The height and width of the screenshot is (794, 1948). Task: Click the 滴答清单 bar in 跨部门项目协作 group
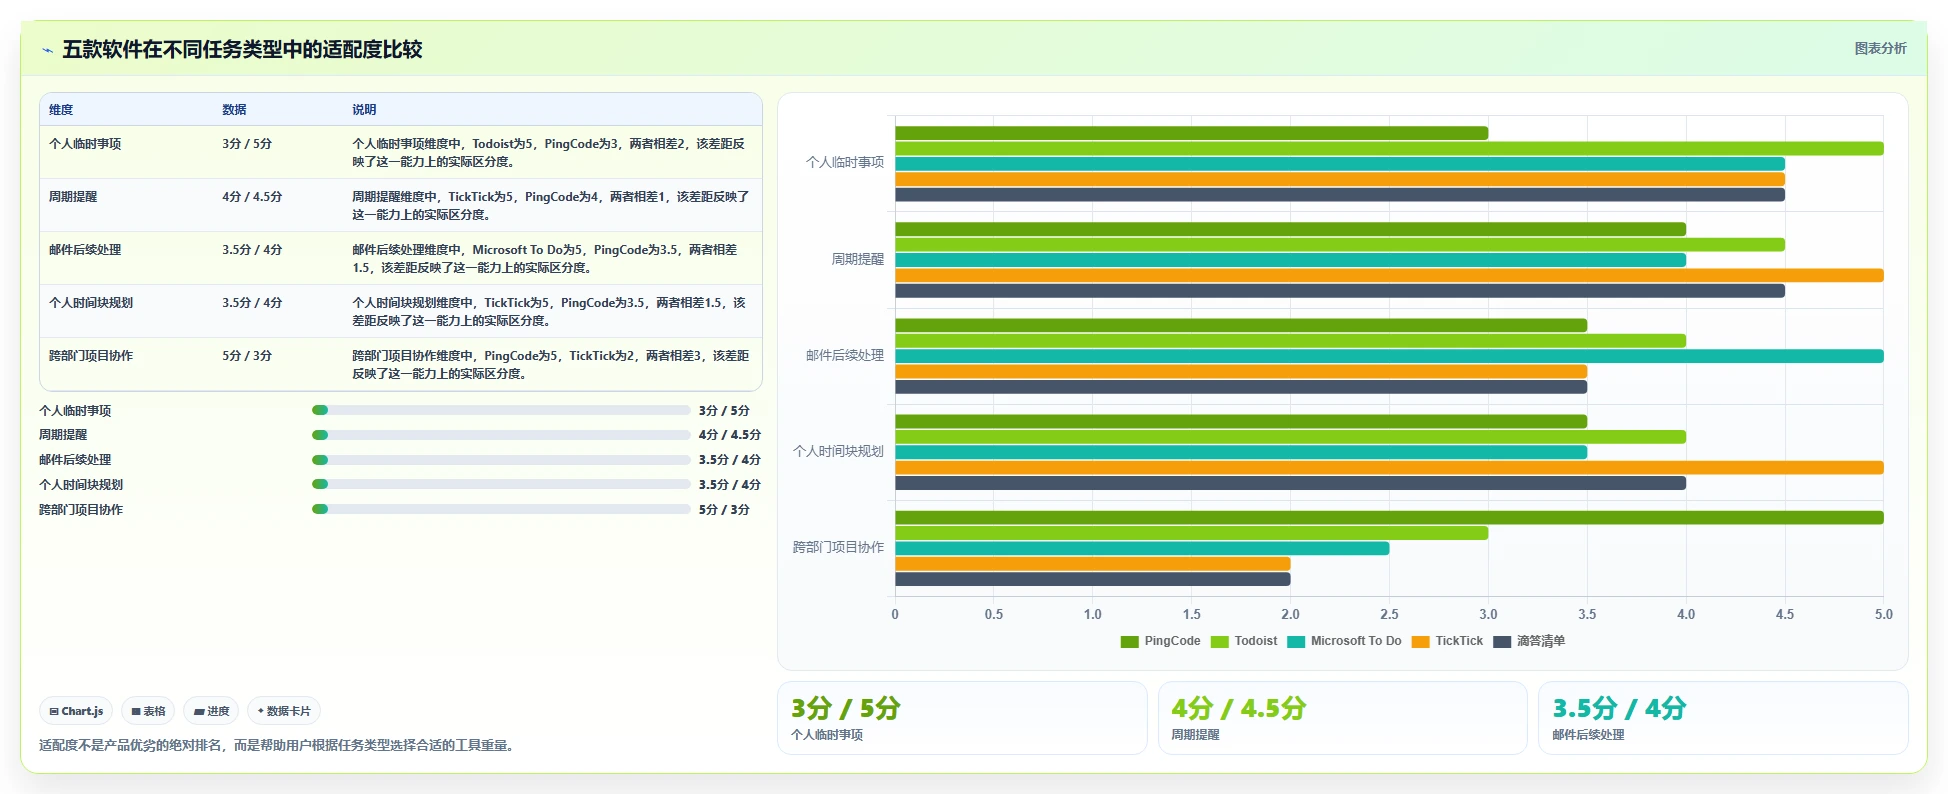(x=1092, y=579)
